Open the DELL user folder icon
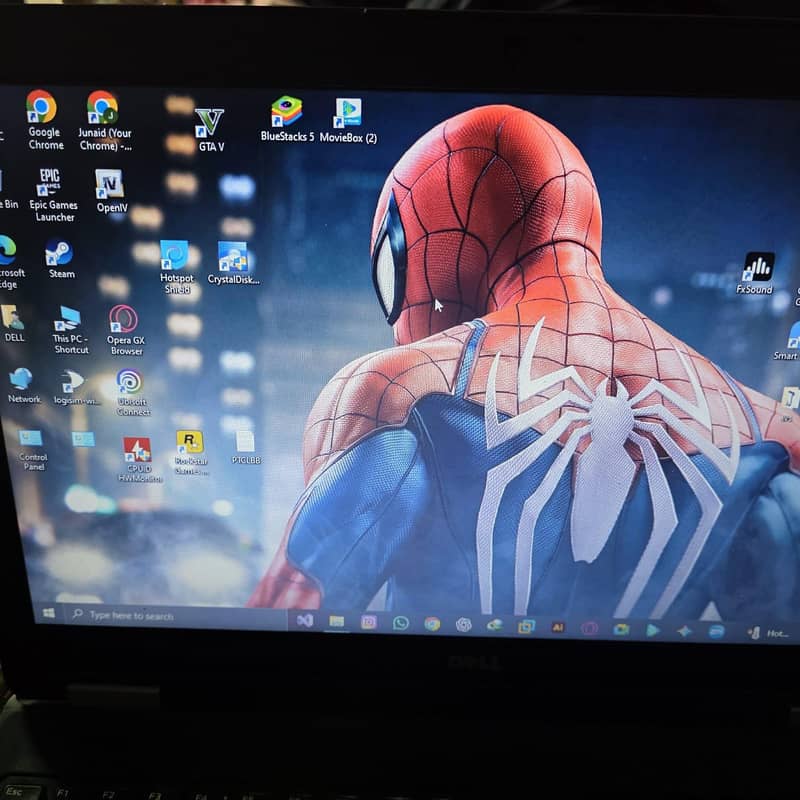Image resolution: width=800 pixels, height=800 pixels. click(x=13, y=323)
